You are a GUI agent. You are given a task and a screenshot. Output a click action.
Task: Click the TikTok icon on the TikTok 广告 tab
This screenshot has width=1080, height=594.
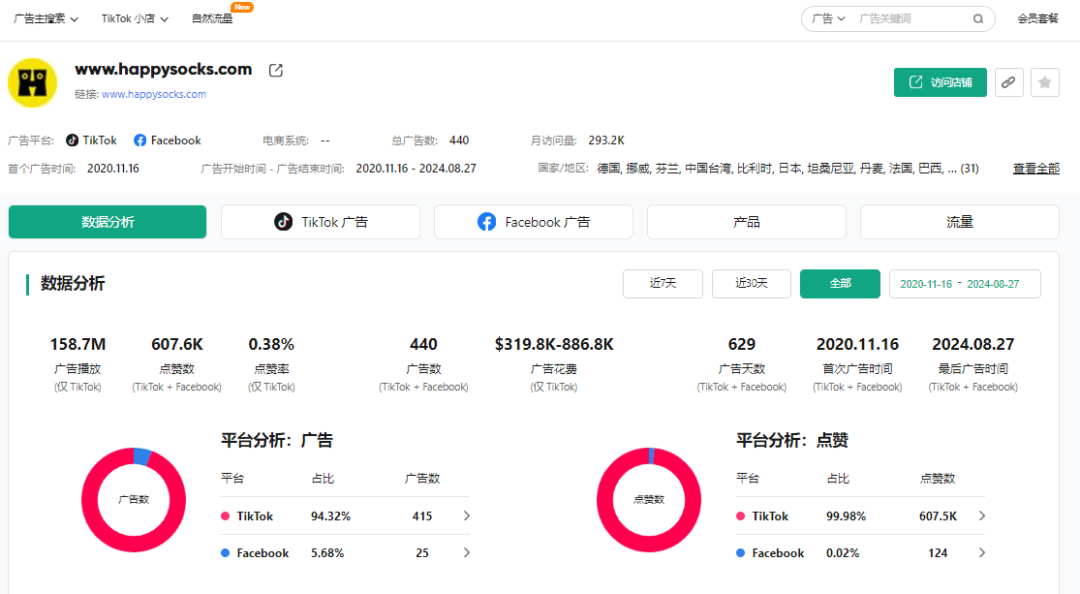[x=283, y=221]
